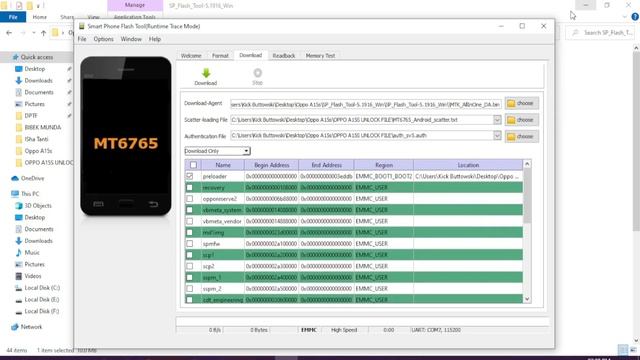The height and width of the screenshot is (360, 640).
Task: Switch to the Memory Test tab
Action: (320, 56)
